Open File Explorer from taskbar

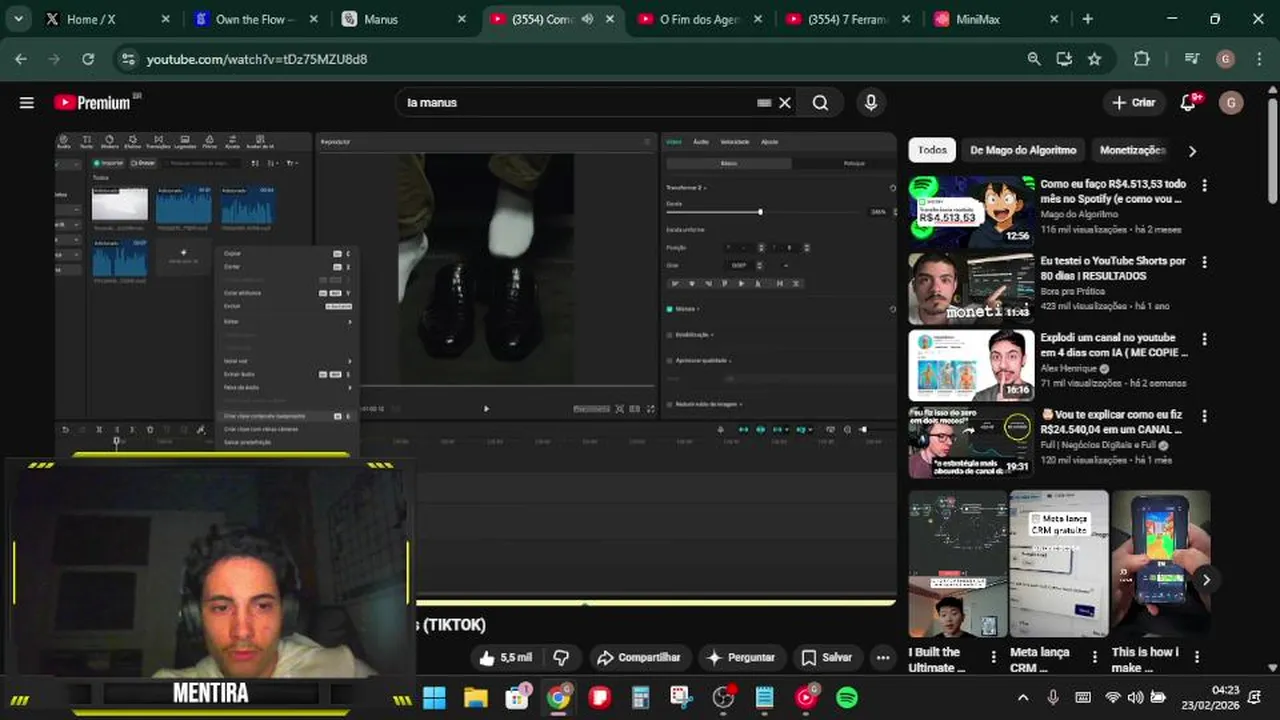[476, 697]
